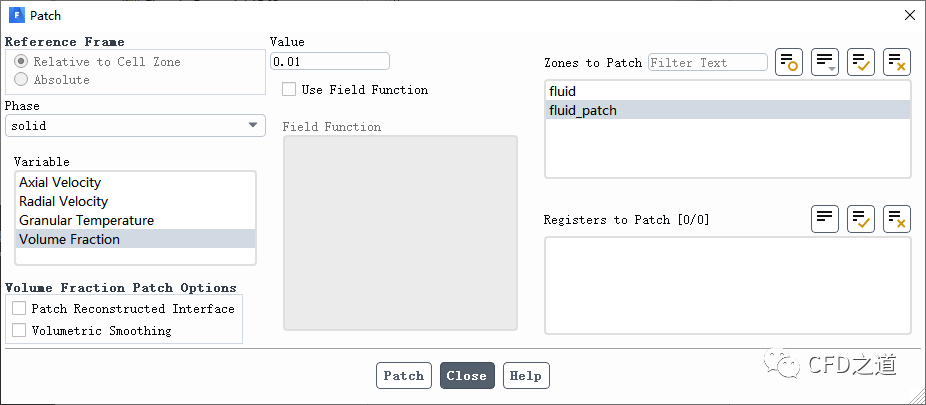Open Registers to Patch list options icon
The height and width of the screenshot is (405, 926).
click(825, 219)
